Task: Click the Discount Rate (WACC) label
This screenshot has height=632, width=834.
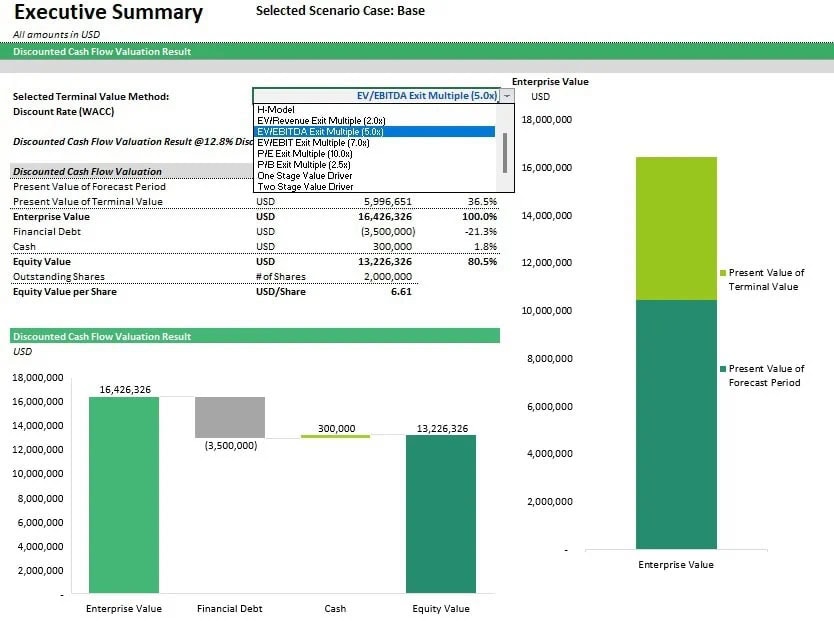Action: 63,111
